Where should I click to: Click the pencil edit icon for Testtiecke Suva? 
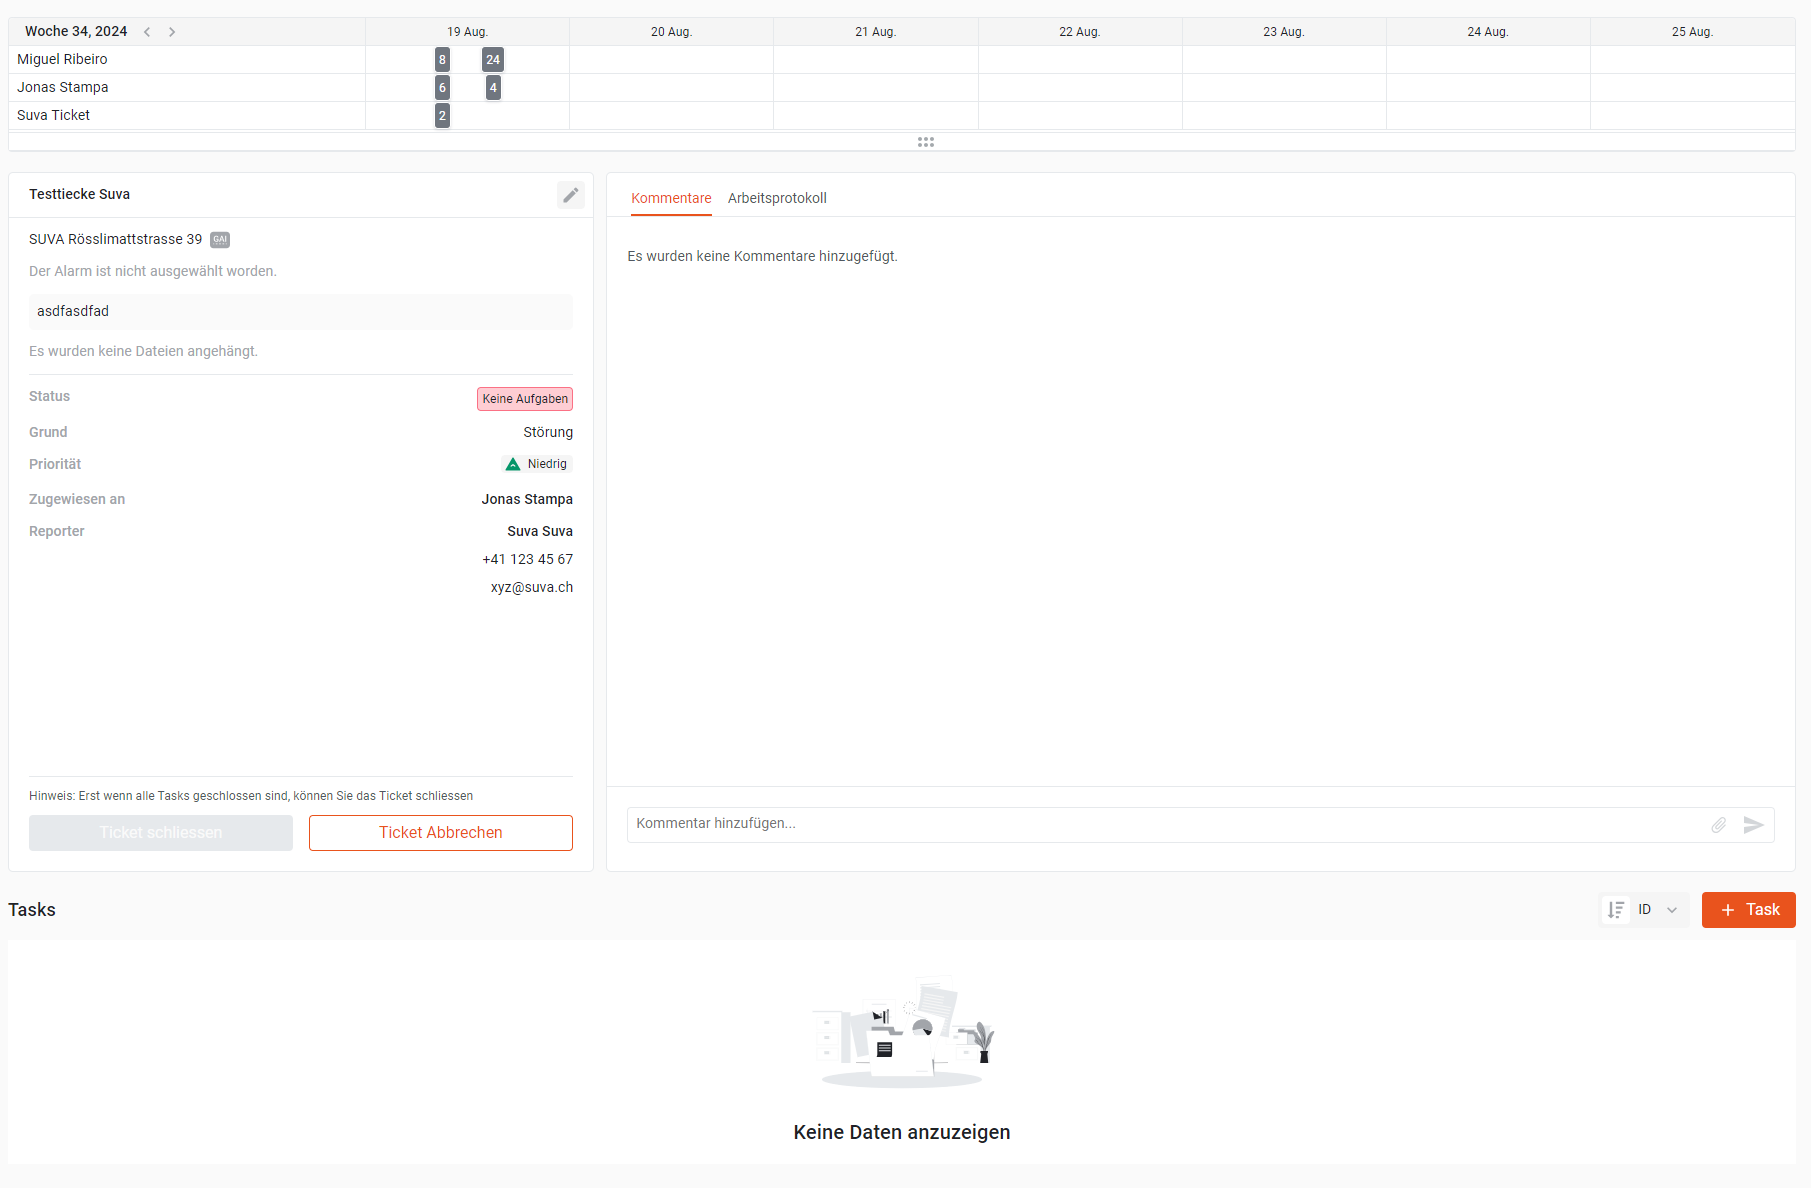[x=570, y=195]
